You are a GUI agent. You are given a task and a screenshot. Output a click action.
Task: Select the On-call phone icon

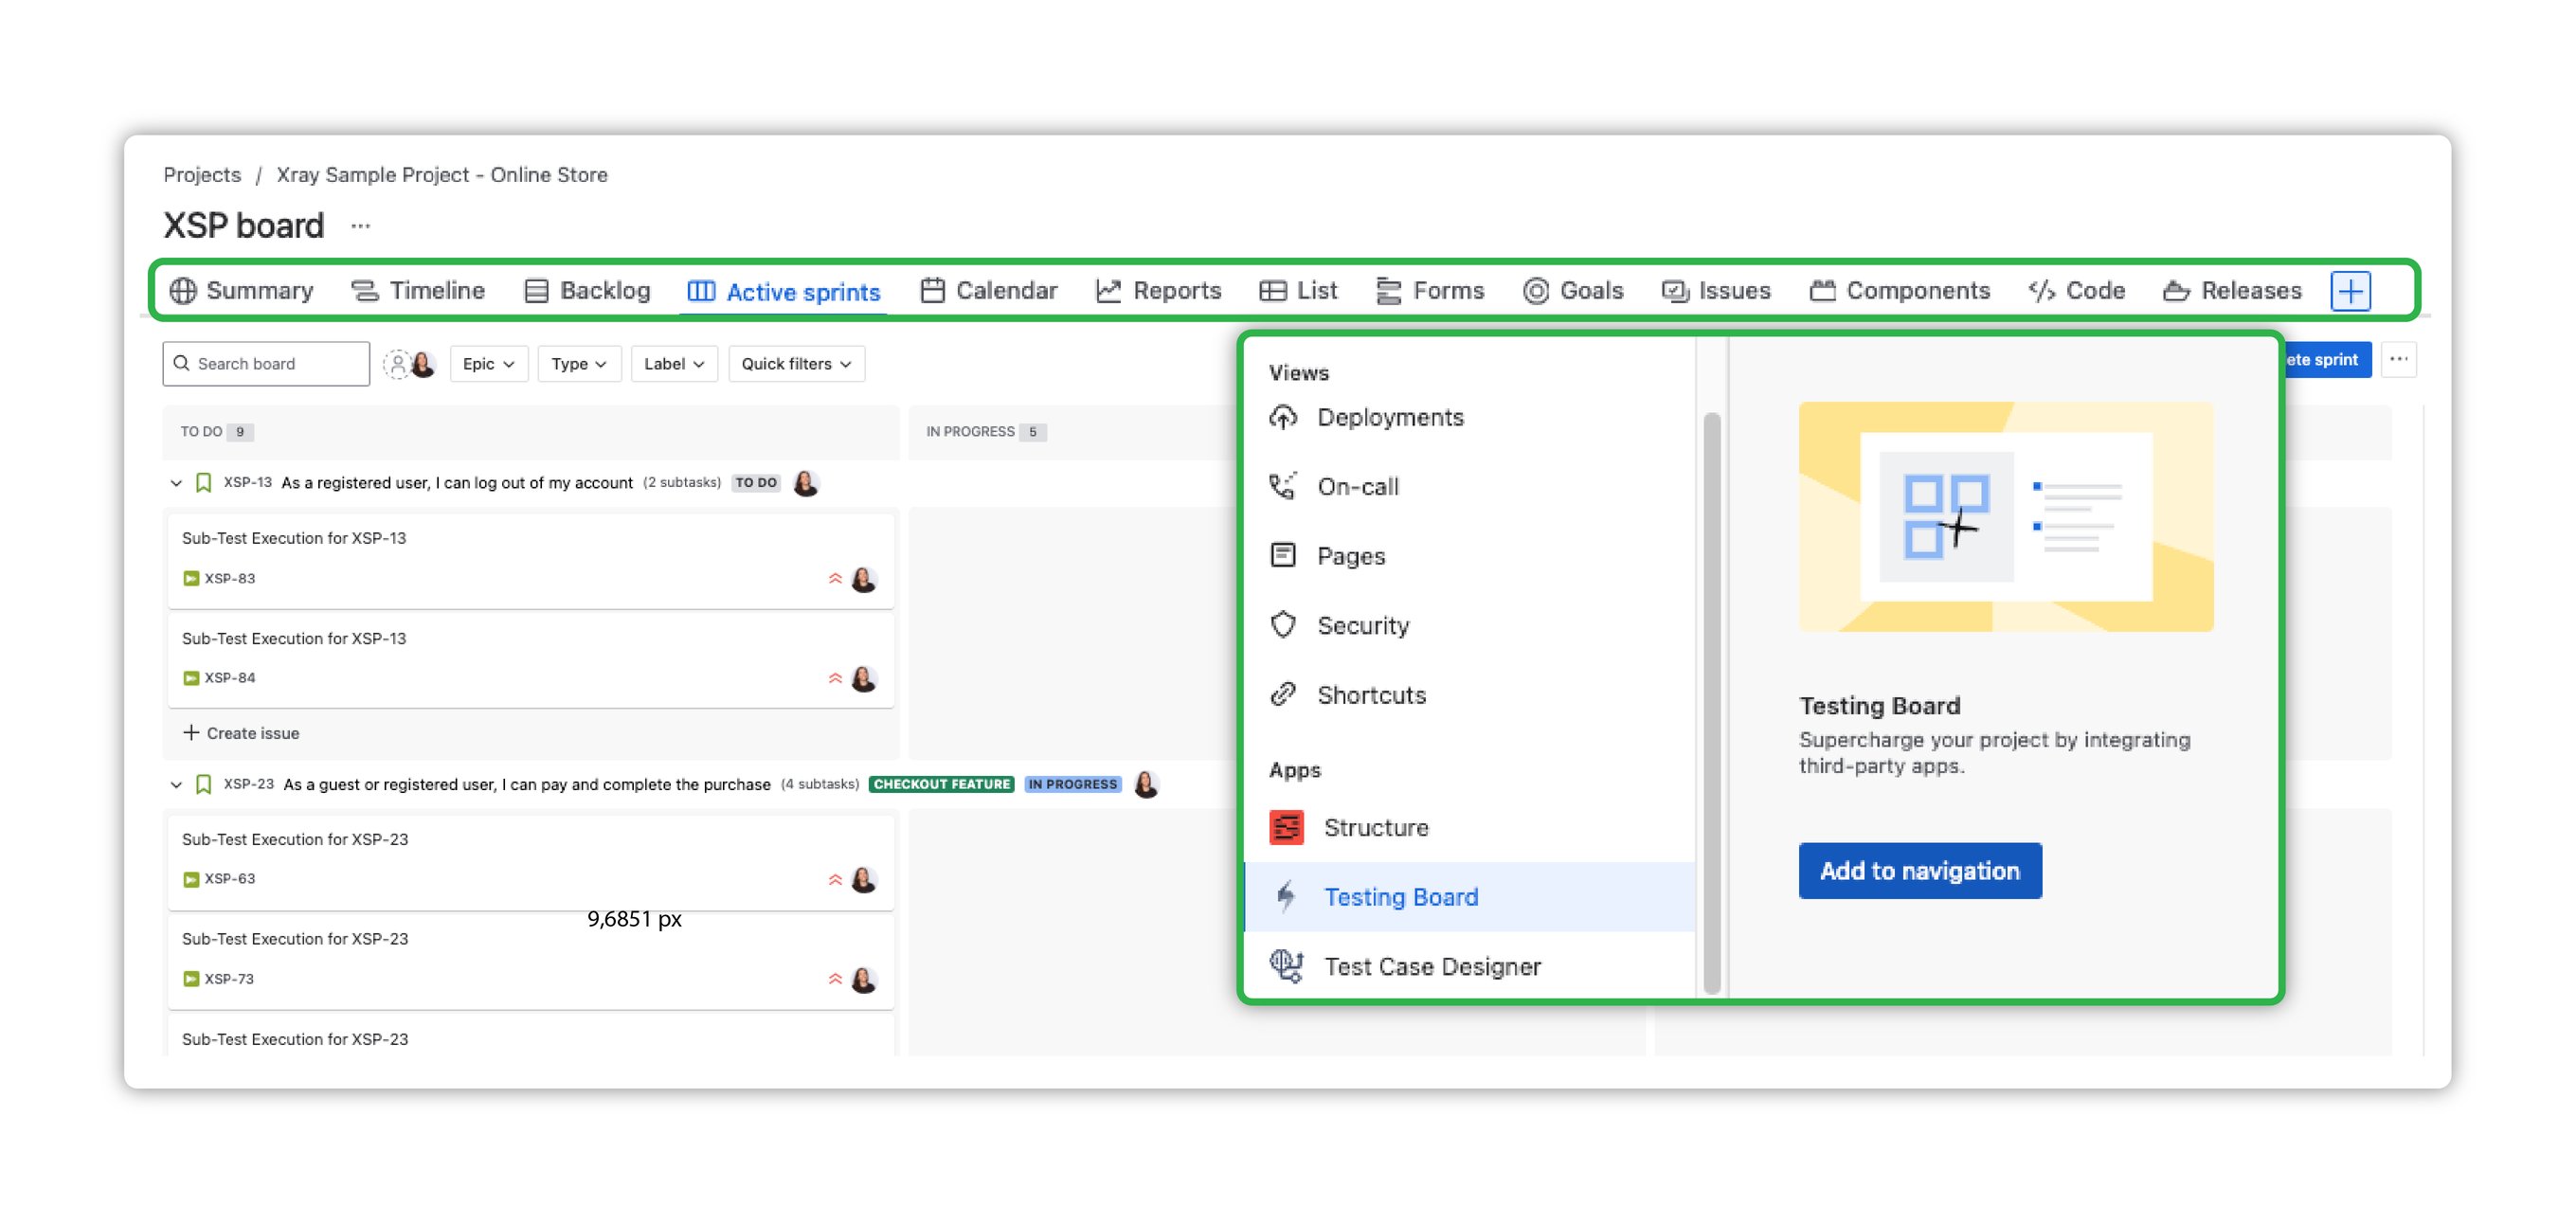click(1283, 486)
